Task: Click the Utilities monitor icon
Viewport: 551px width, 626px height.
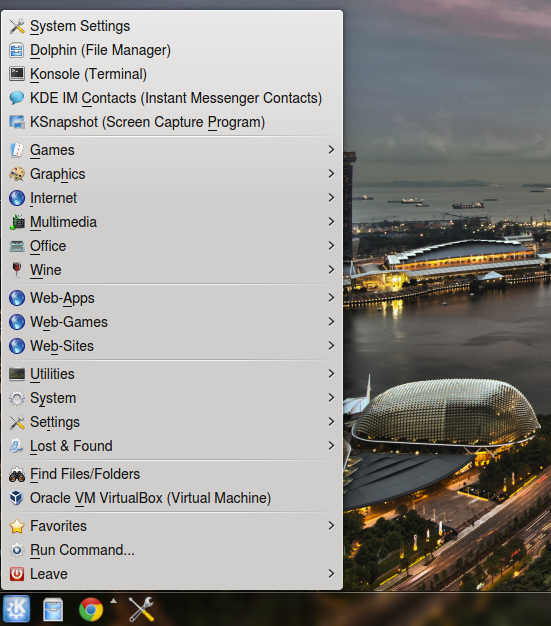Action: [x=17, y=374]
